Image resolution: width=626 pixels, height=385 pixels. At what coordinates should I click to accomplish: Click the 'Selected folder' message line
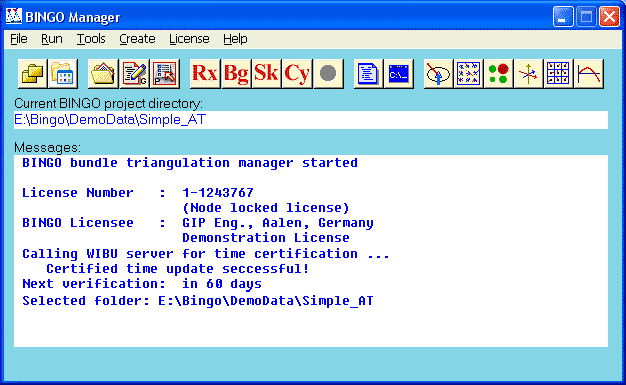click(198, 300)
